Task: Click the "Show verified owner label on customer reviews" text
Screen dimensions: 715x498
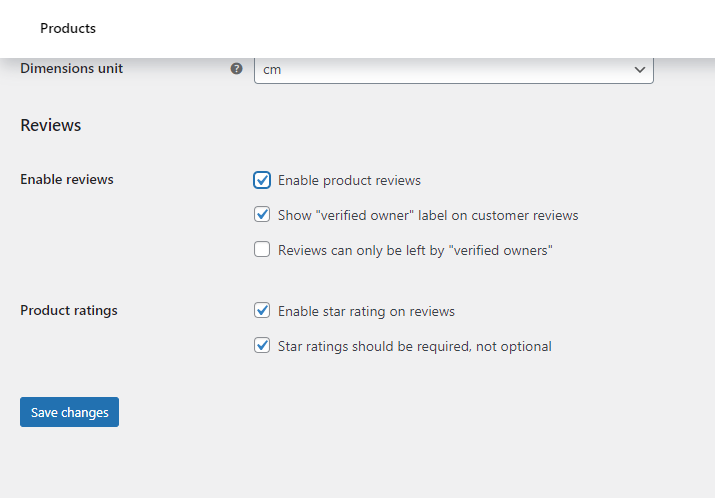Action: point(428,215)
